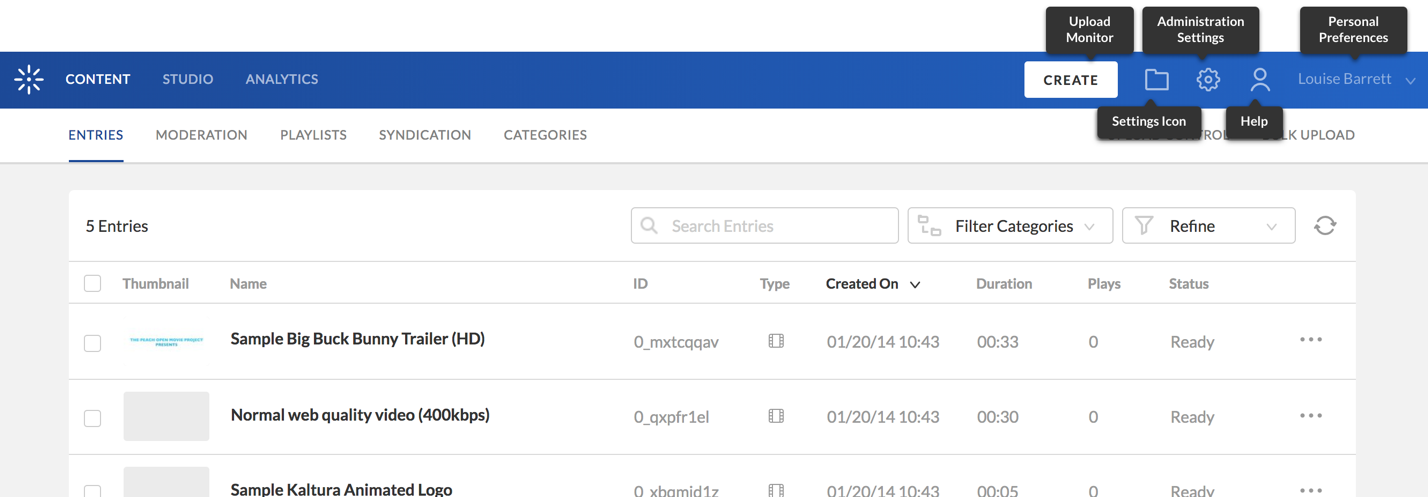Click the Name column header
This screenshot has height=497, width=1428.
248,284
